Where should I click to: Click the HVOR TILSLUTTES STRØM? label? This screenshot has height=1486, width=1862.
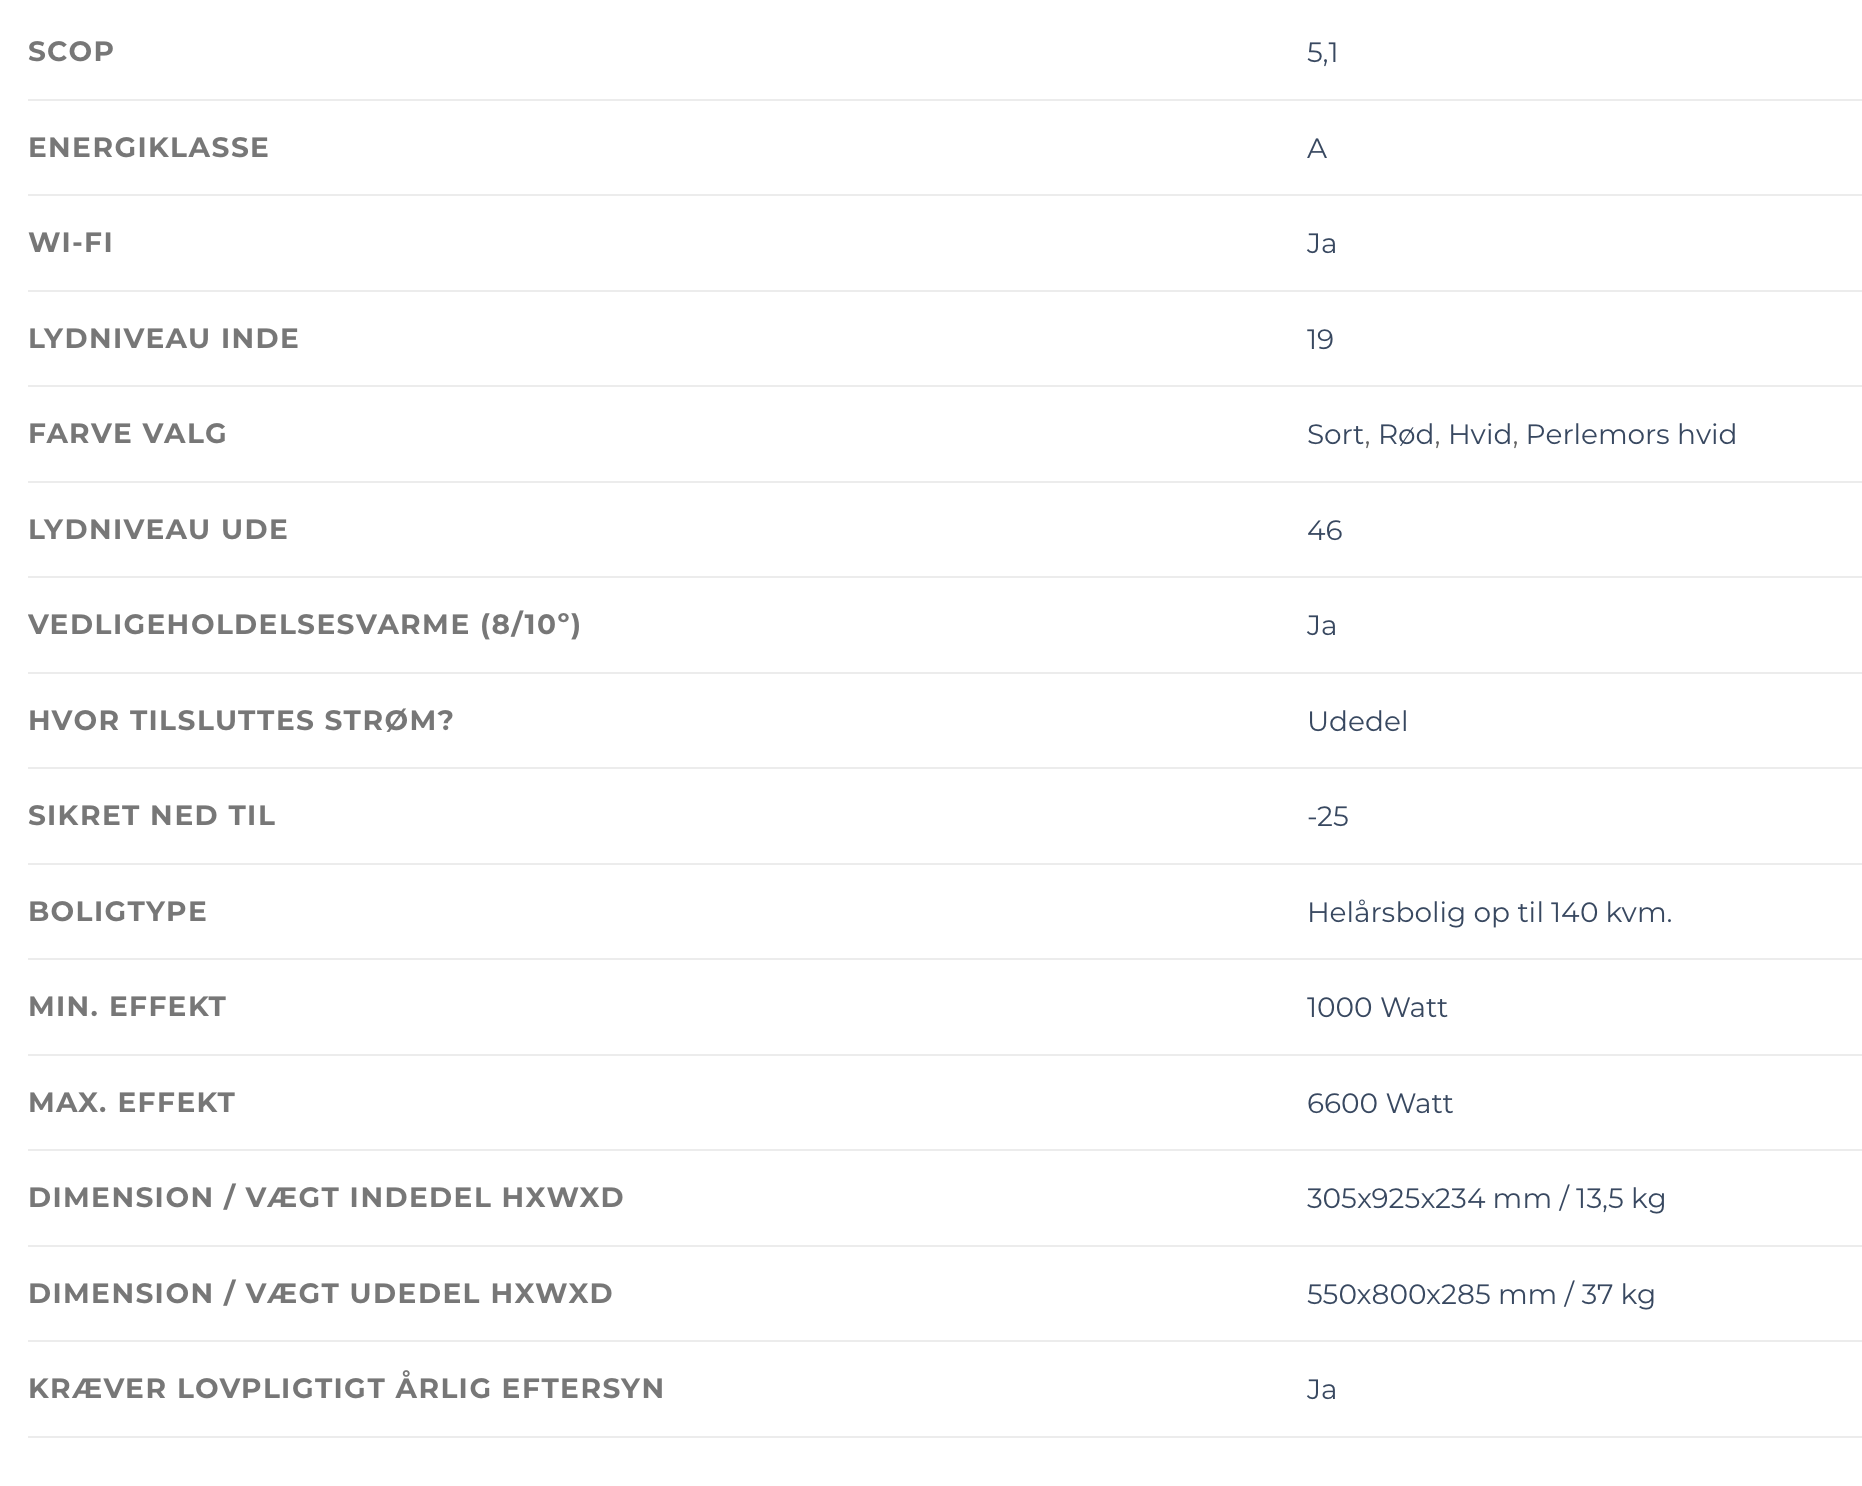point(240,720)
